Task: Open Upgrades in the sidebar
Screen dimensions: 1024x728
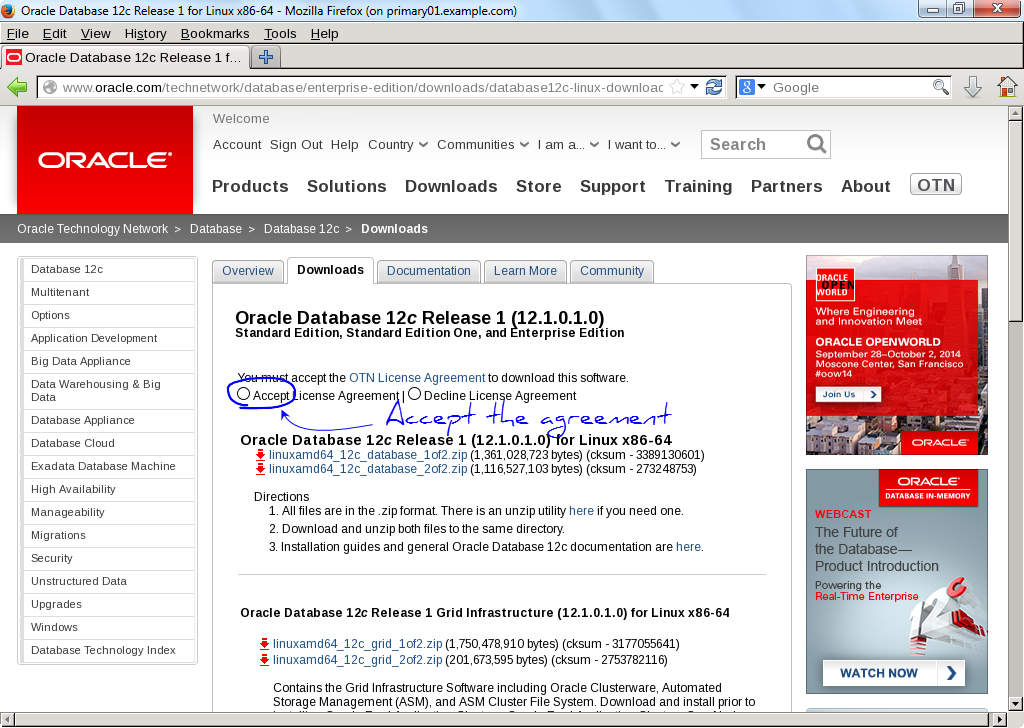Action: click(x=109, y=604)
